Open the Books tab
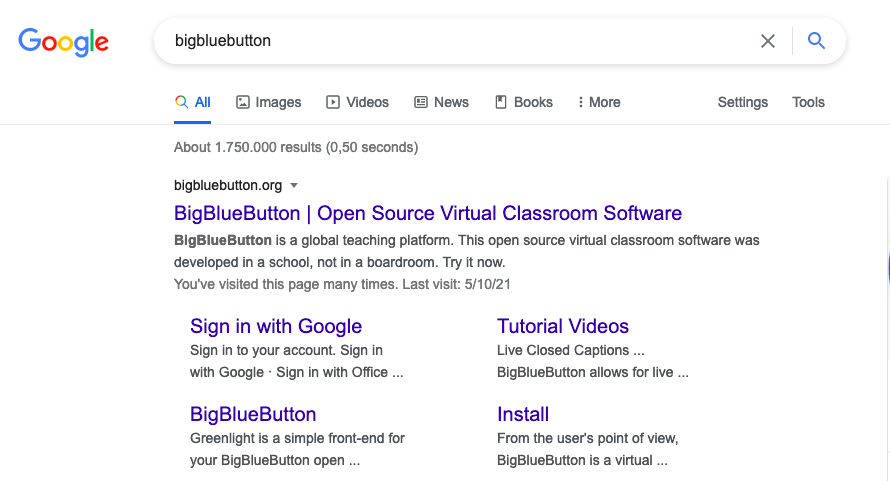Screen dimensions: 890x481 (x=524, y=102)
